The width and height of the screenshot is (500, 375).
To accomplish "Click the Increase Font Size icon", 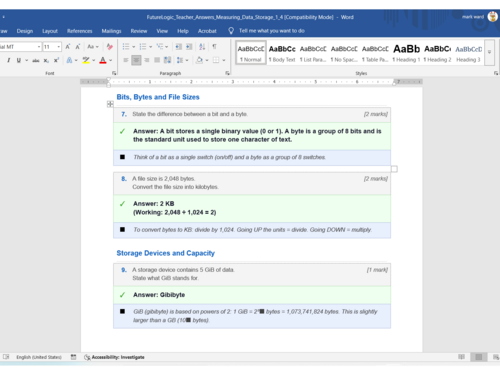I will pyautogui.click(x=68, y=47).
